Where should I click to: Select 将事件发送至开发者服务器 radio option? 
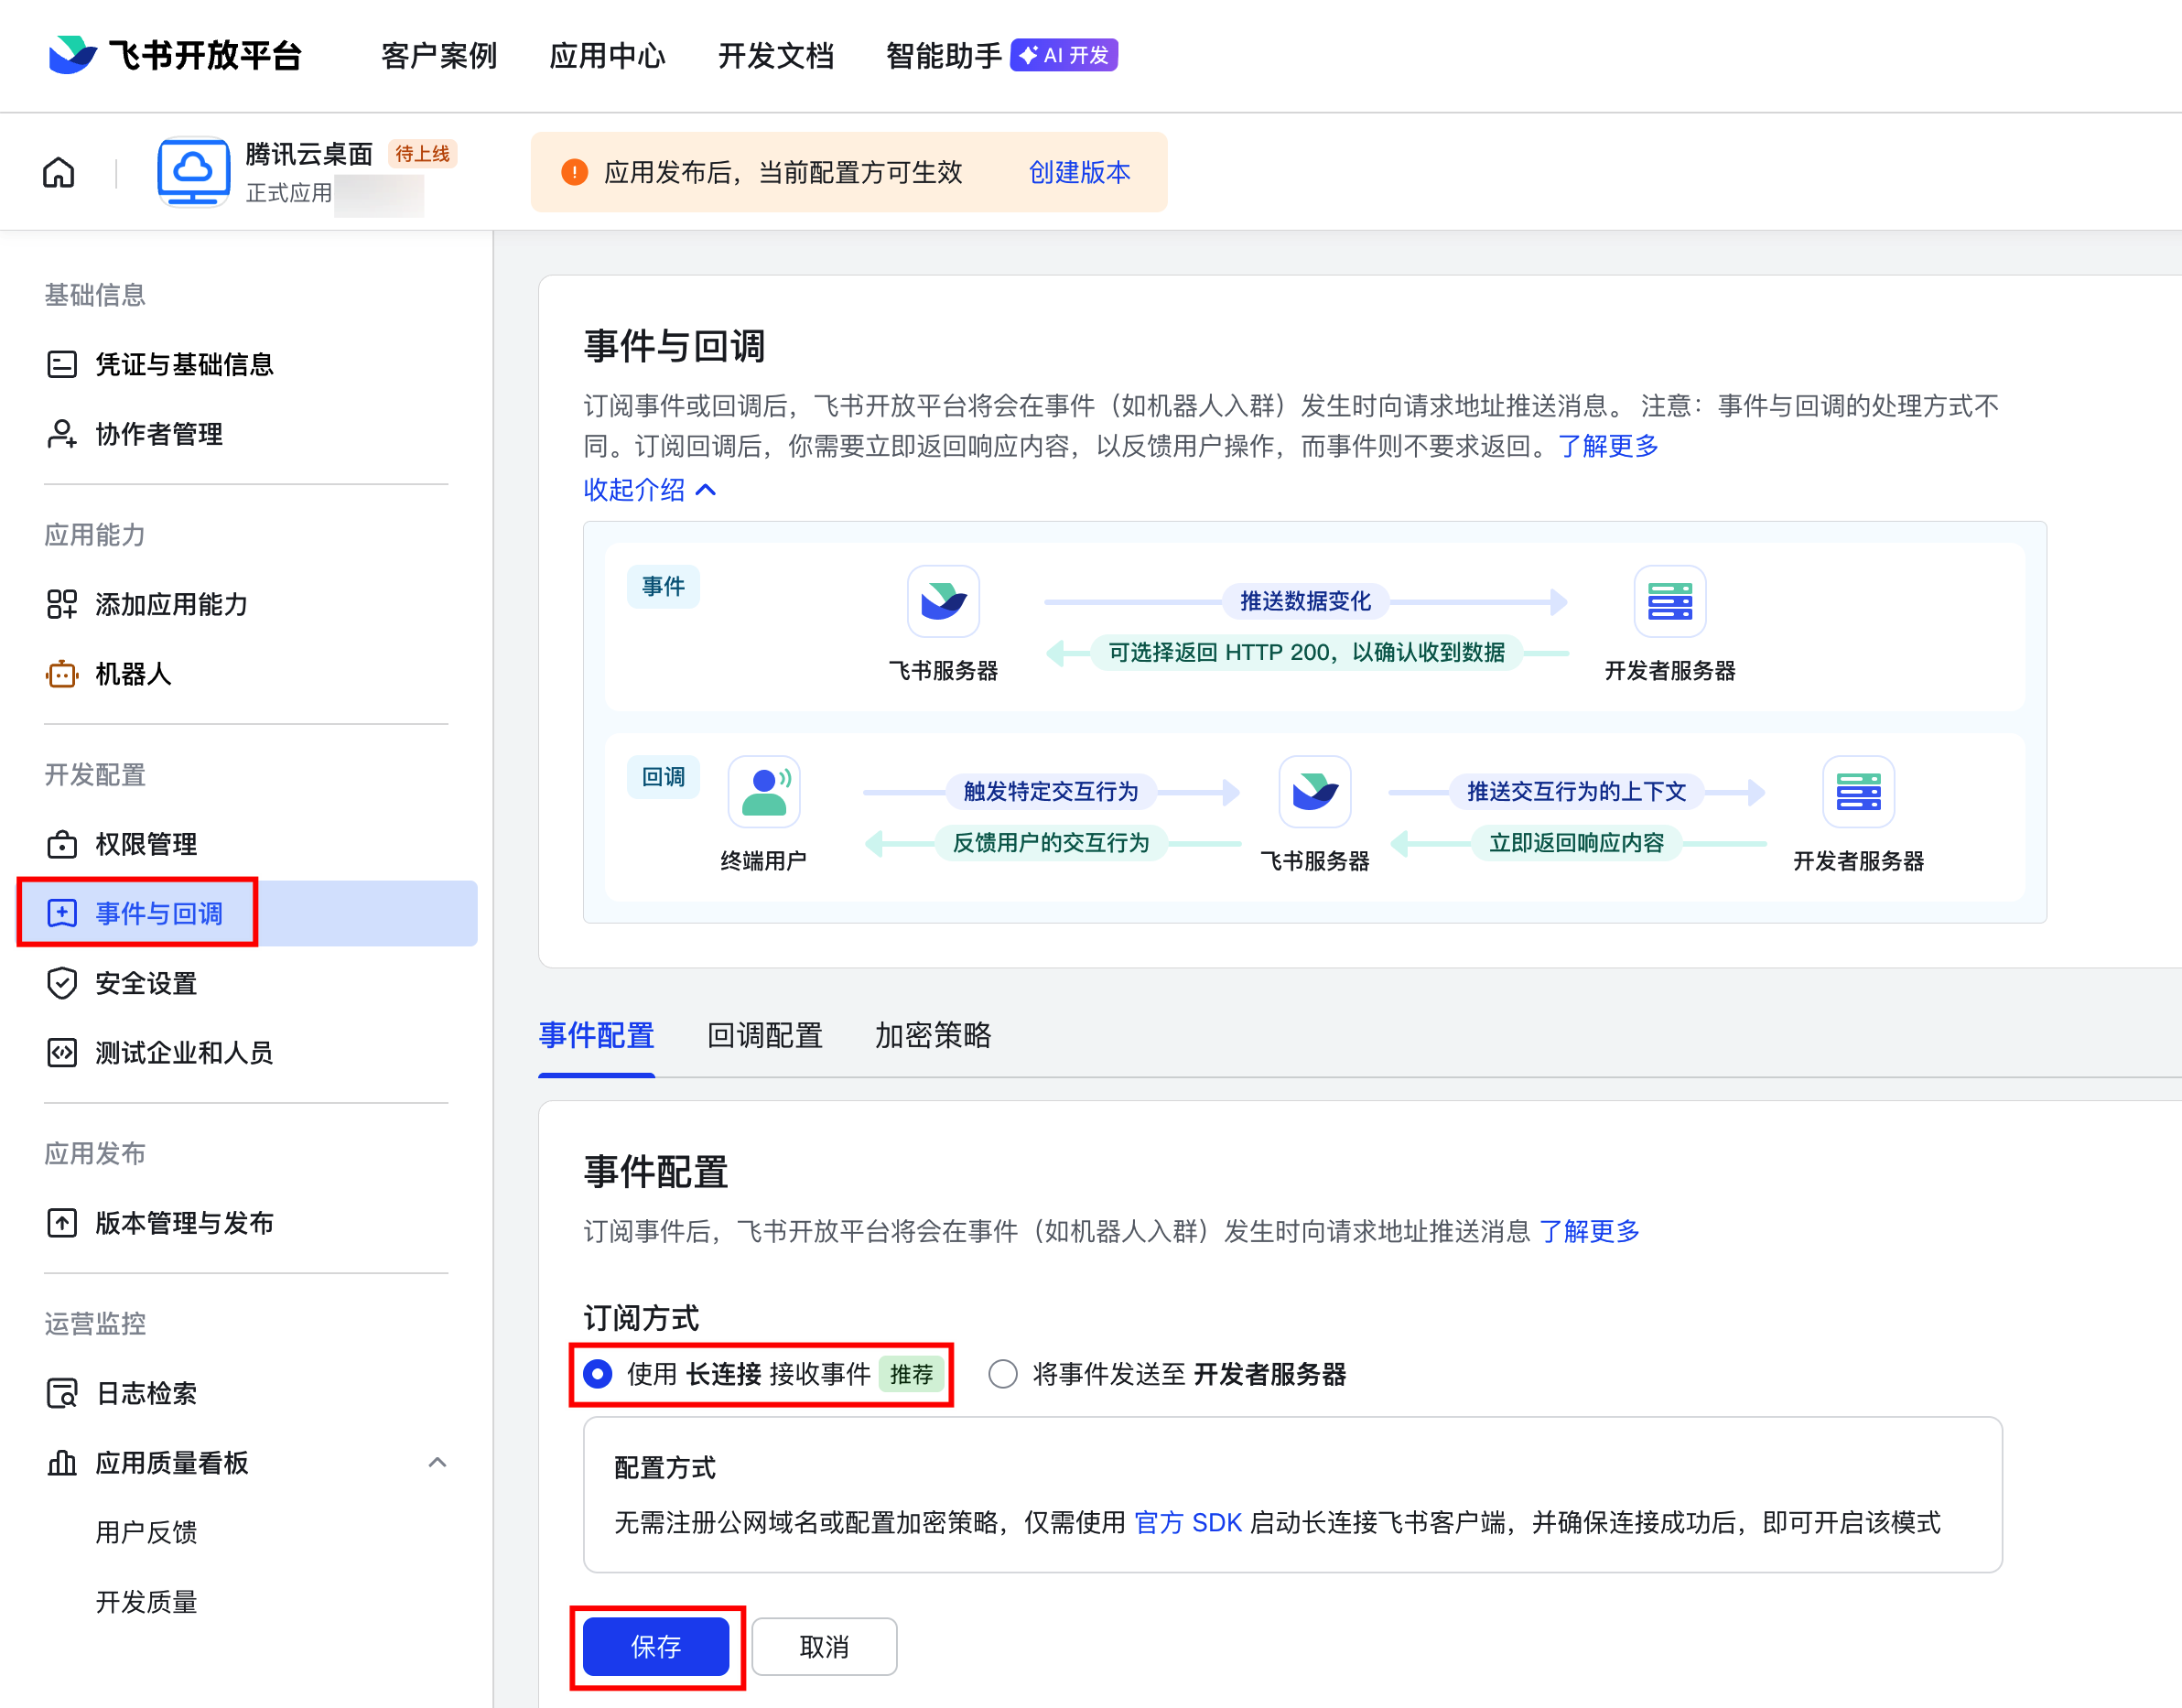[1003, 1374]
